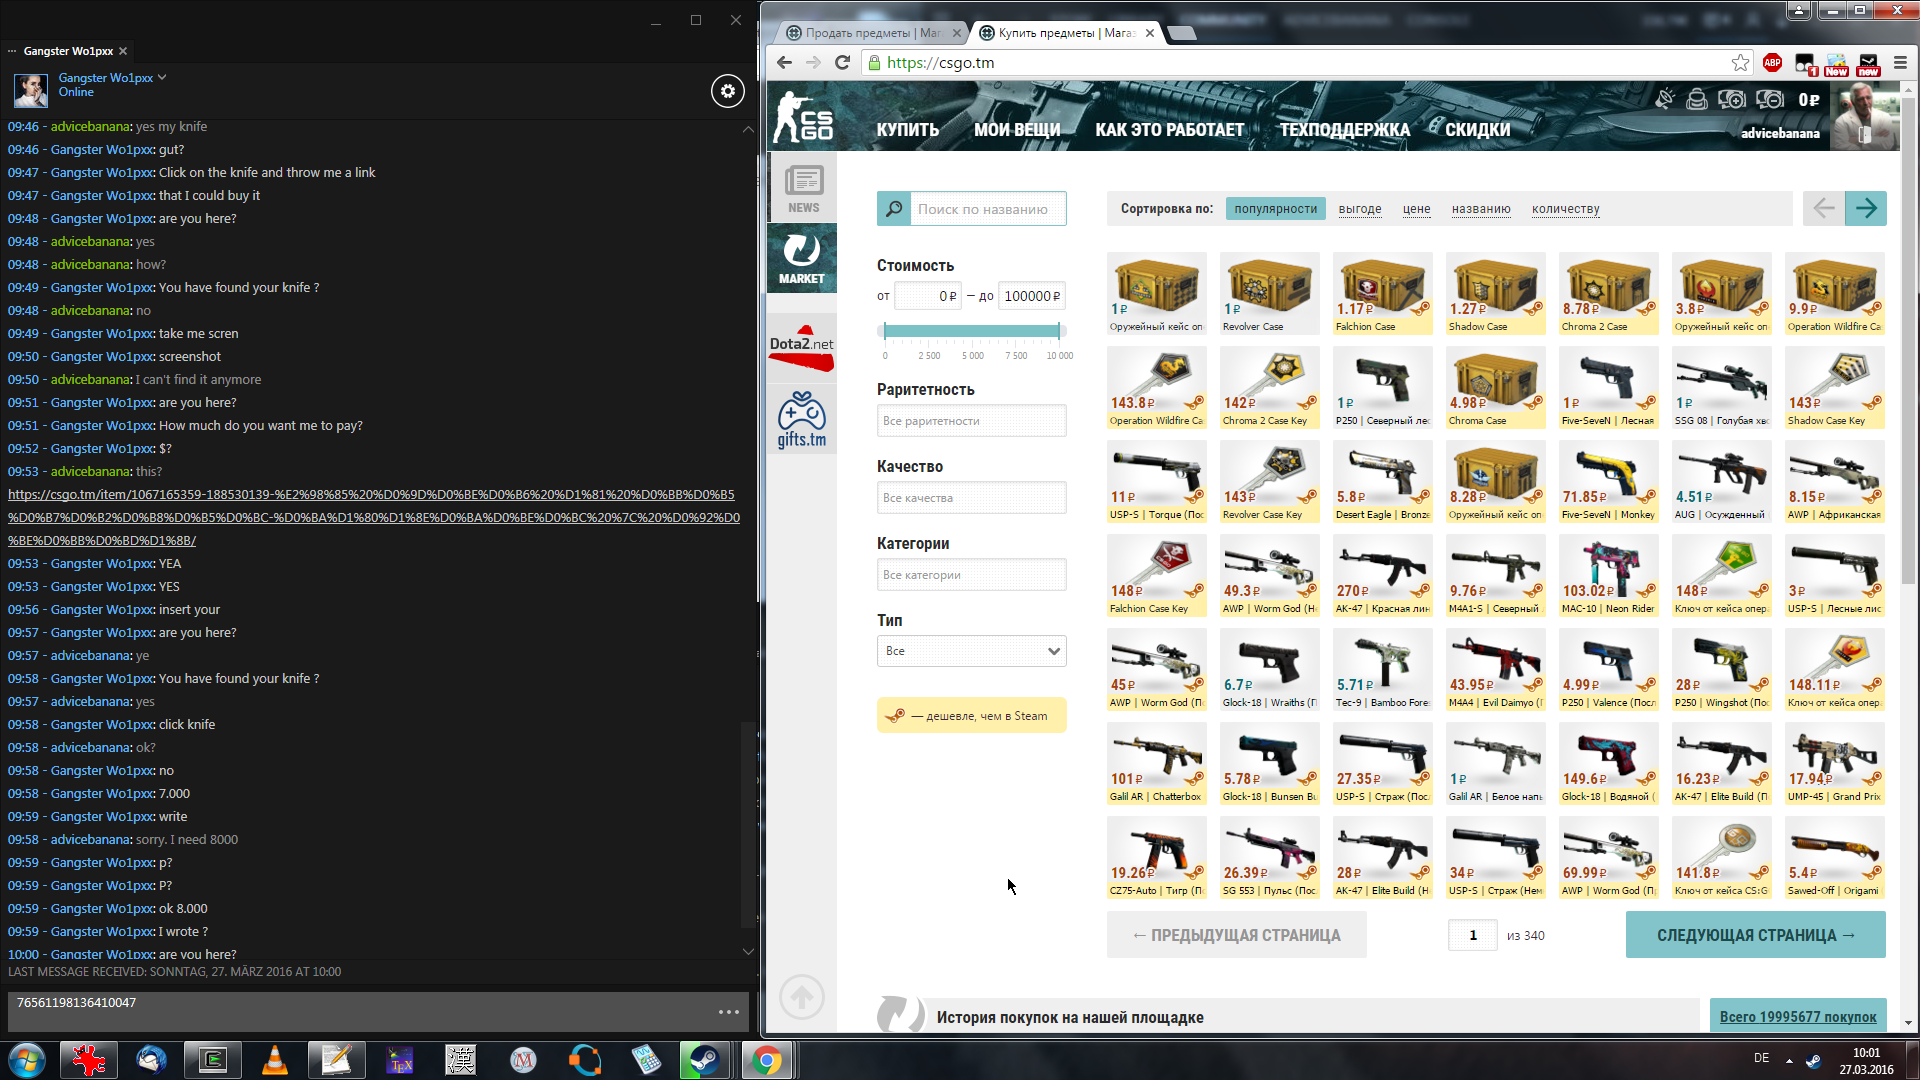Open Steam chat settings gear
The height and width of the screenshot is (1080, 1920).
click(x=727, y=91)
